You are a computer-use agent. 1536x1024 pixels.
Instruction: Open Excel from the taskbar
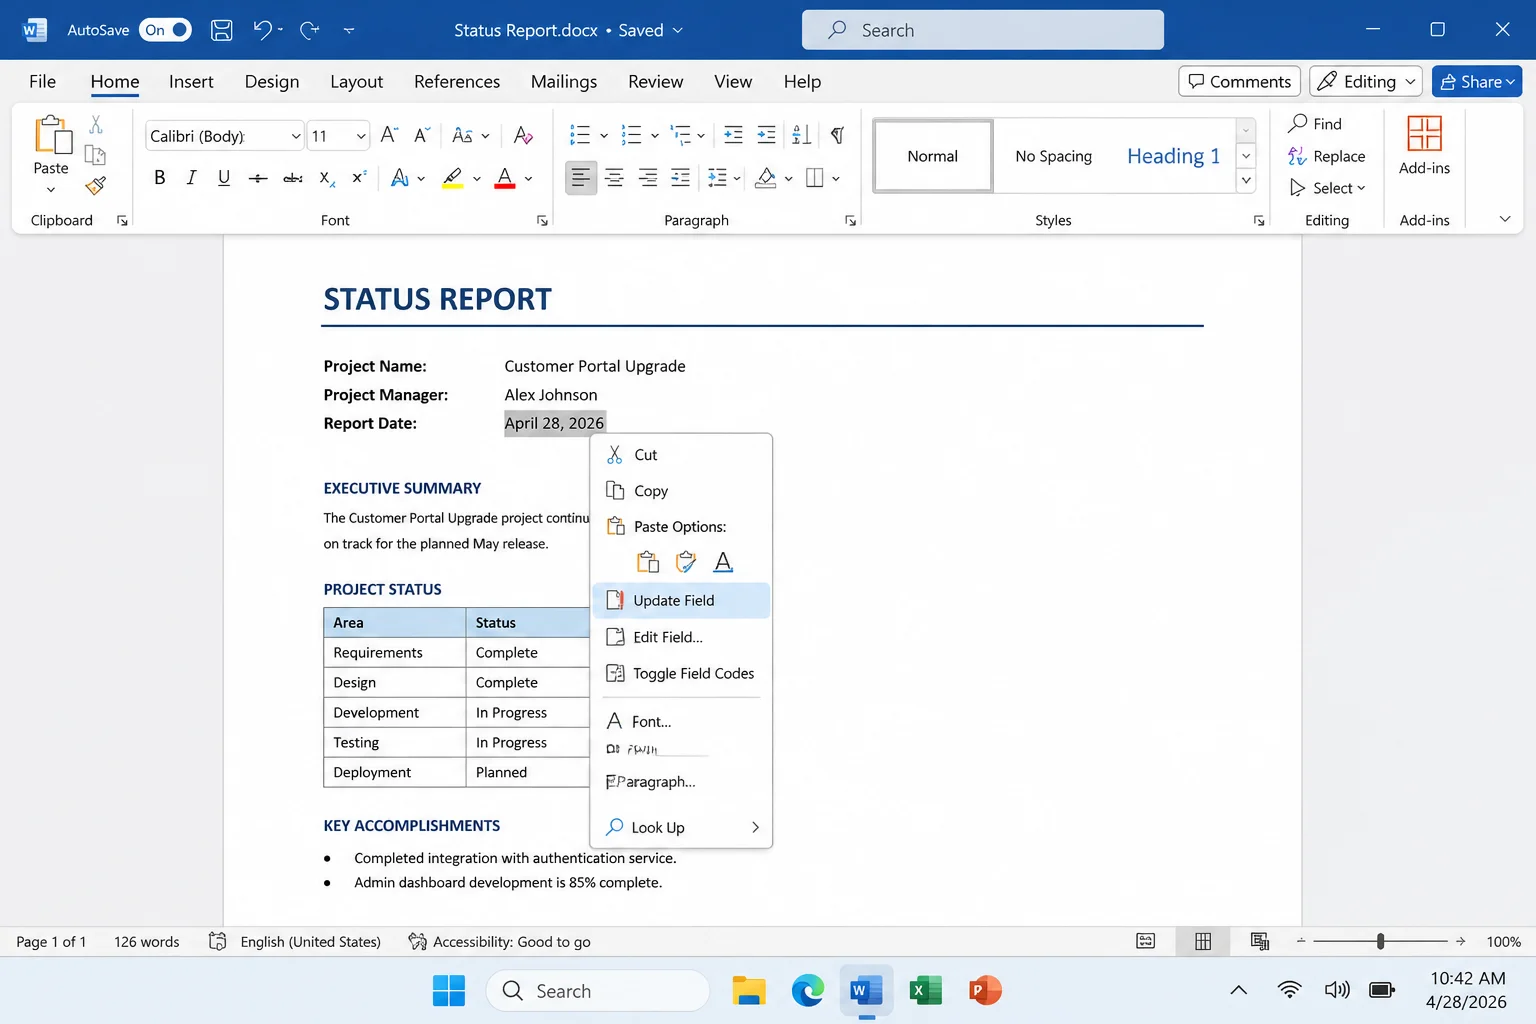tap(926, 991)
